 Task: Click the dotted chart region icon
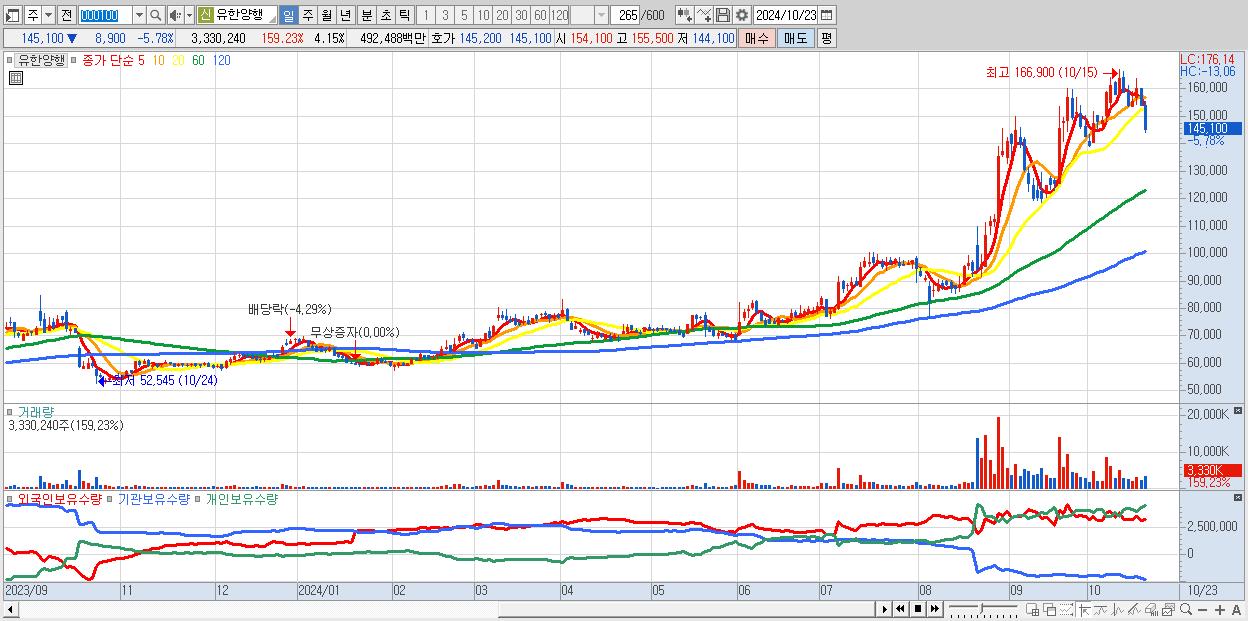pyautogui.click(x=1066, y=609)
